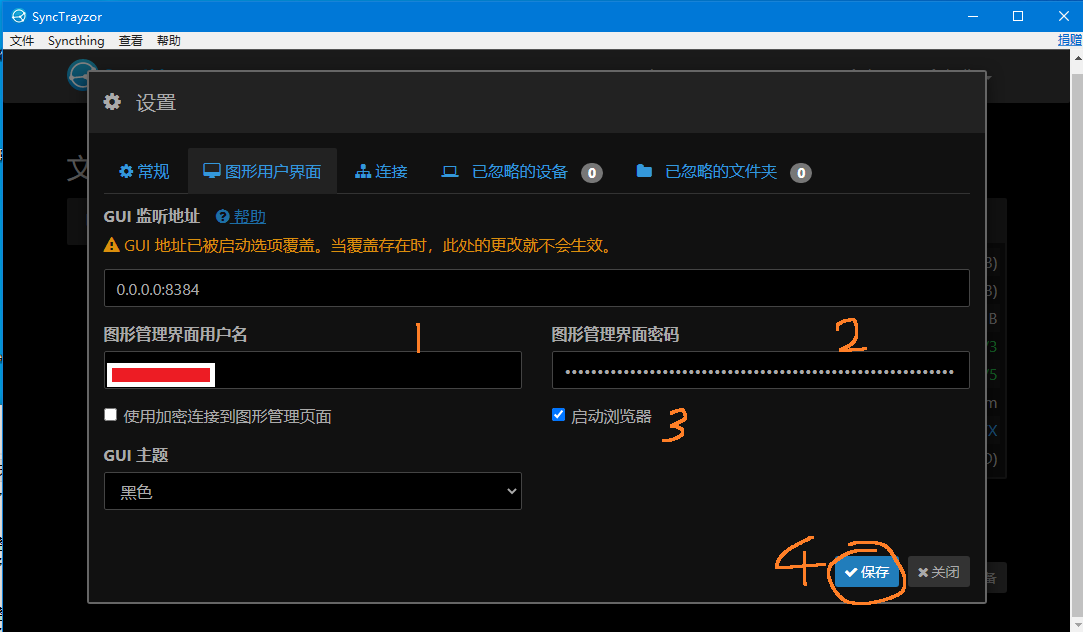Click the warning triangle icon above address field
Screen dimensions: 1083x632
pos(112,242)
